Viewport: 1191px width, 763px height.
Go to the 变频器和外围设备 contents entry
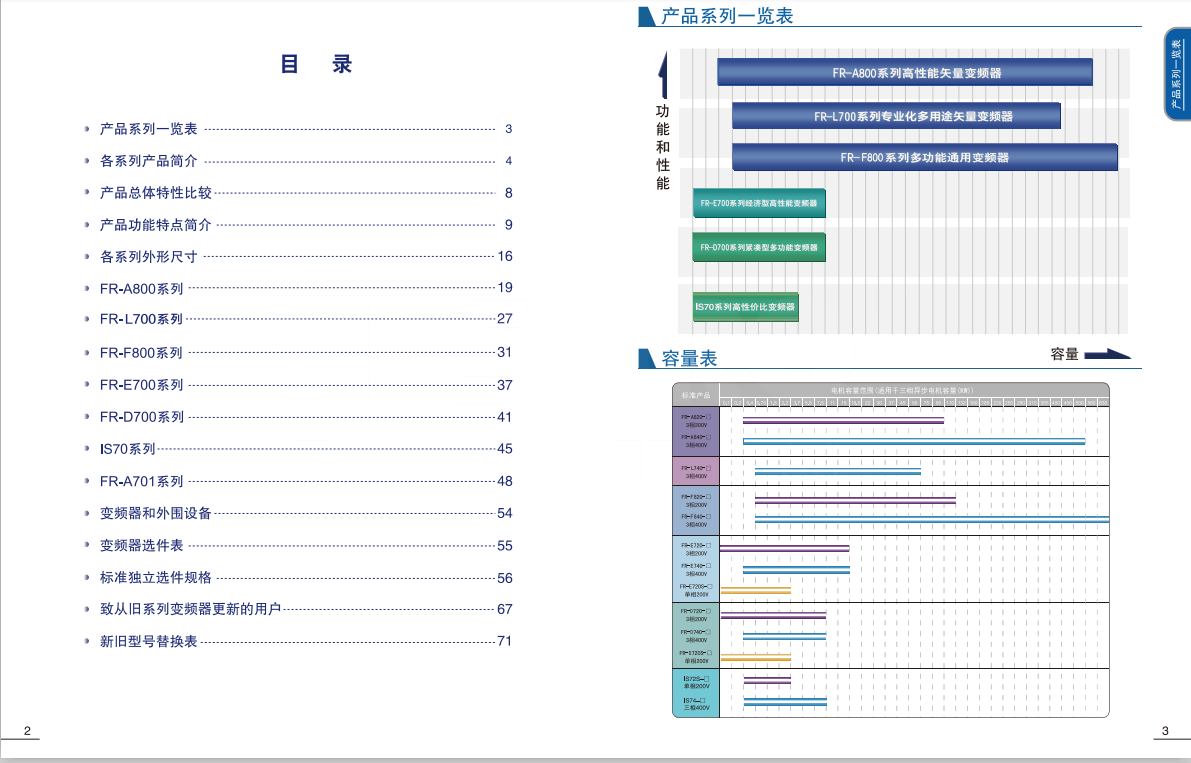(x=299, y=513)
